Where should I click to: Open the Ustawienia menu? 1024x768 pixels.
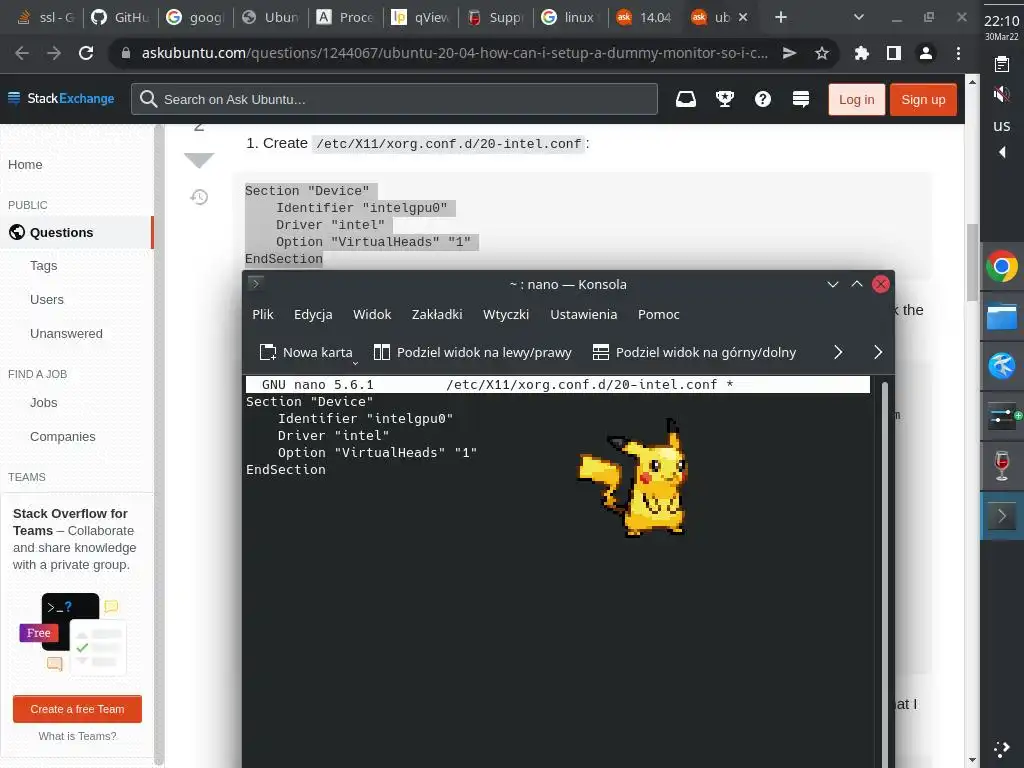pyautogui.click(x=583, y=314)
